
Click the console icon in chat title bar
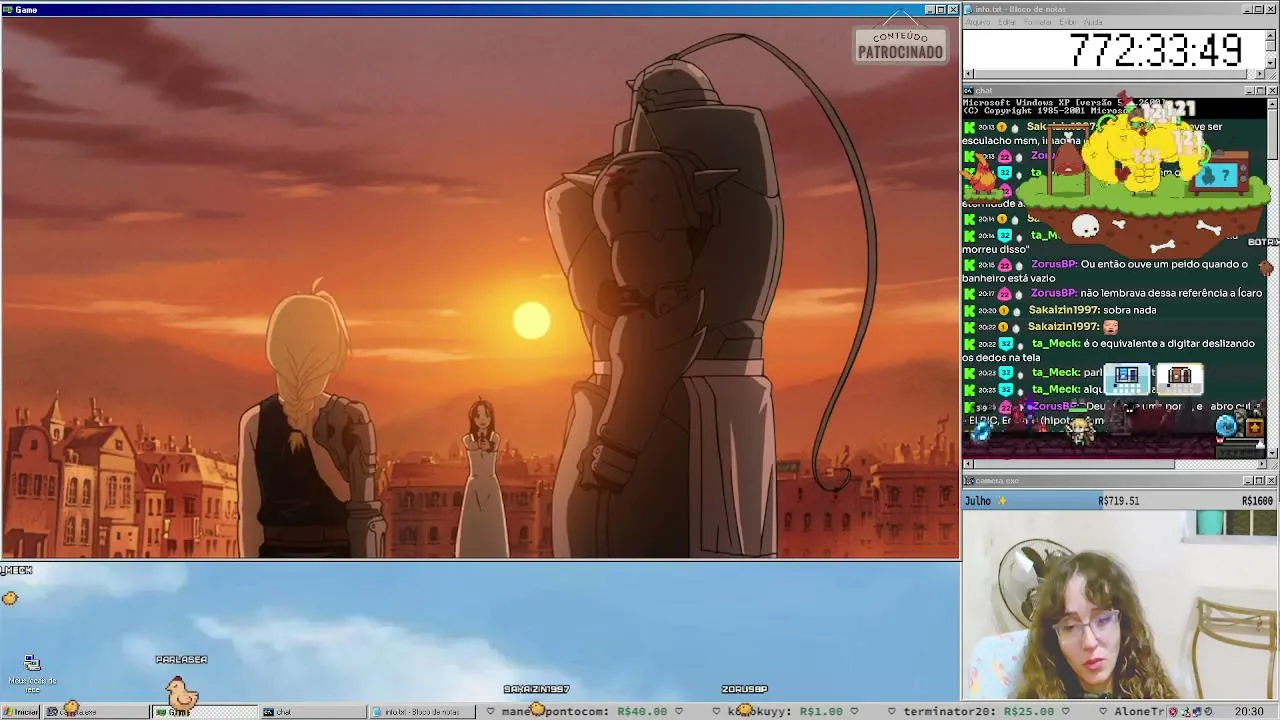(968, 90)
